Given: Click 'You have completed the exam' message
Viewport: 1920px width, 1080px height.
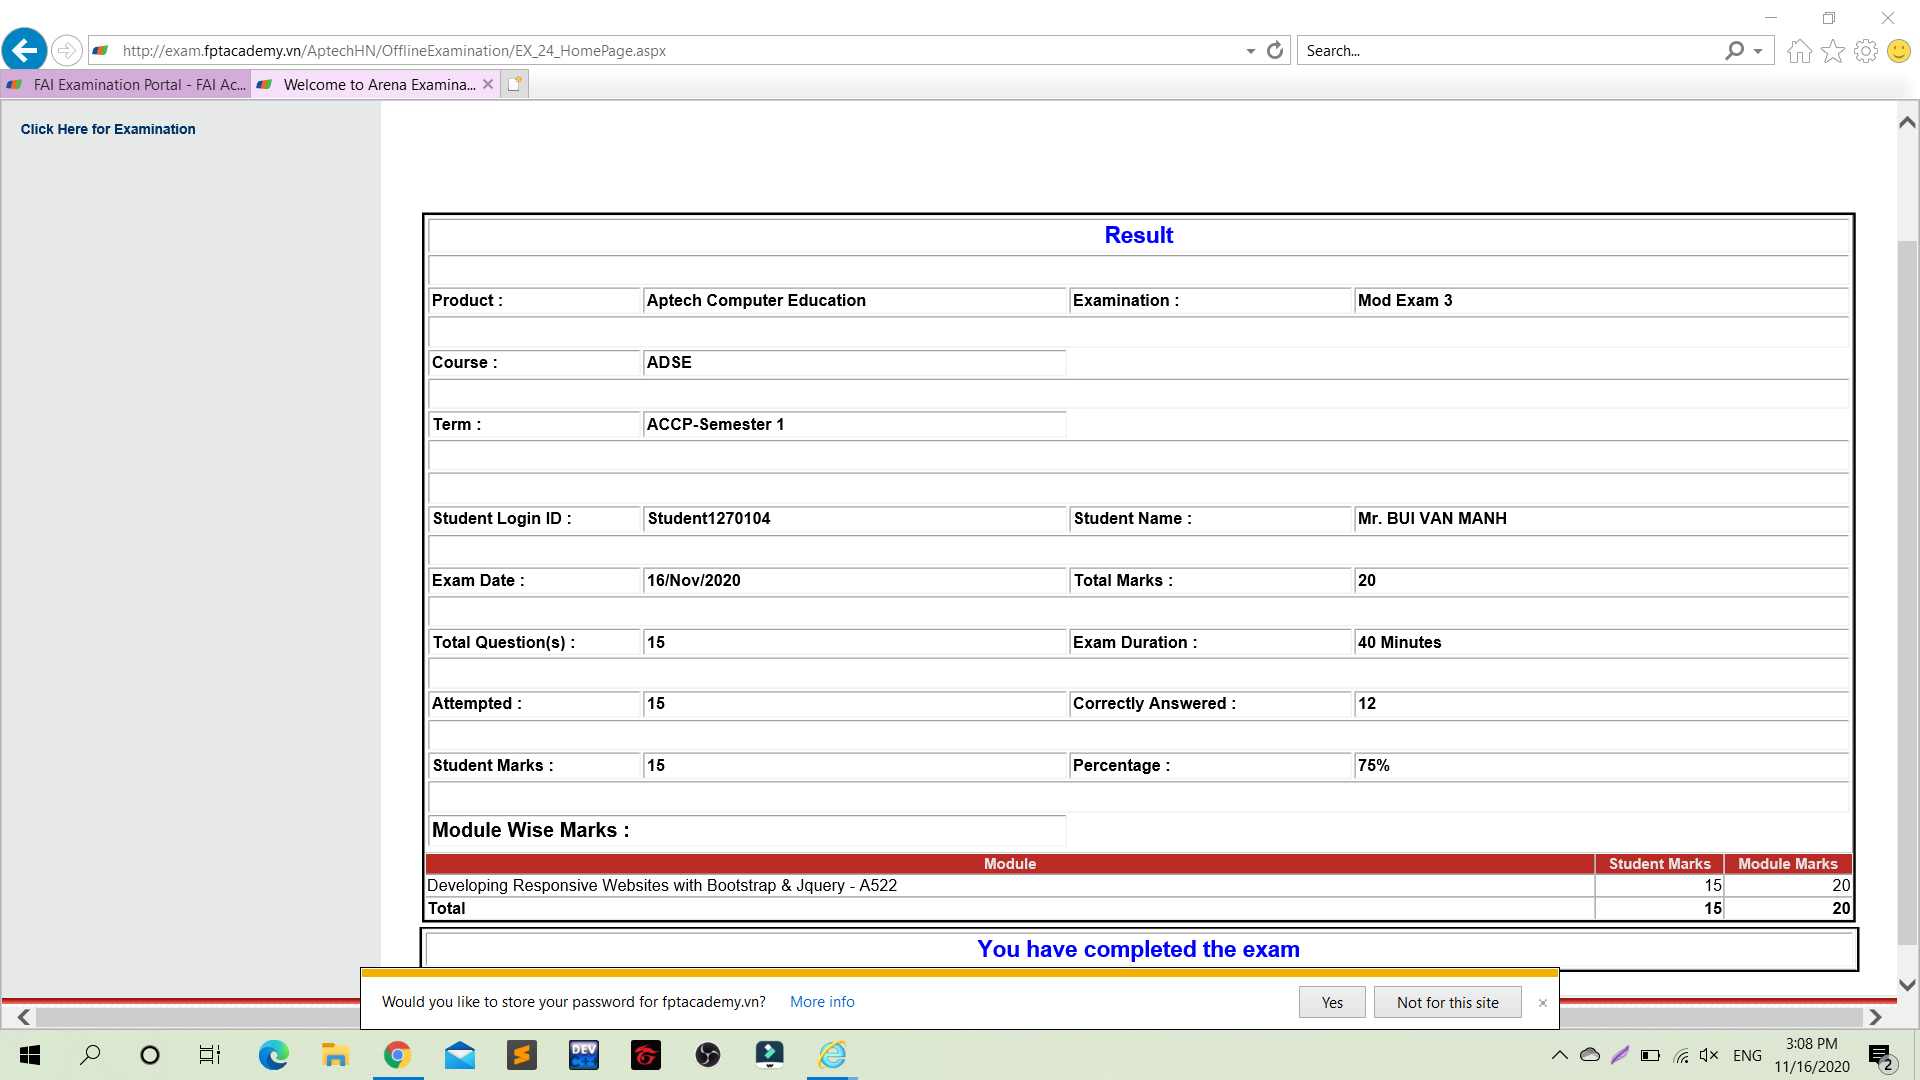Looking at the screenshot, I should 1138,949.
